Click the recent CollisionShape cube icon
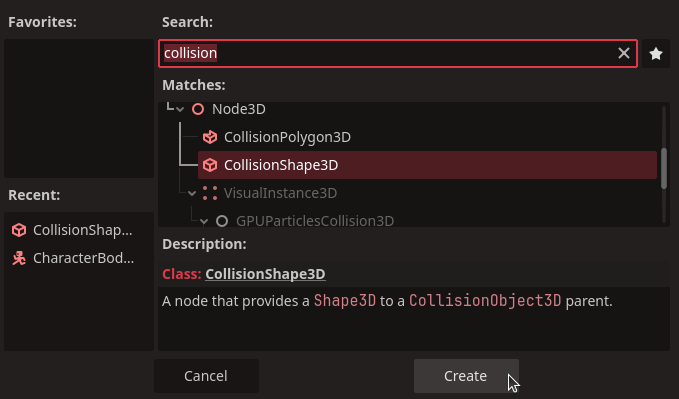 (x=19, y=230)
